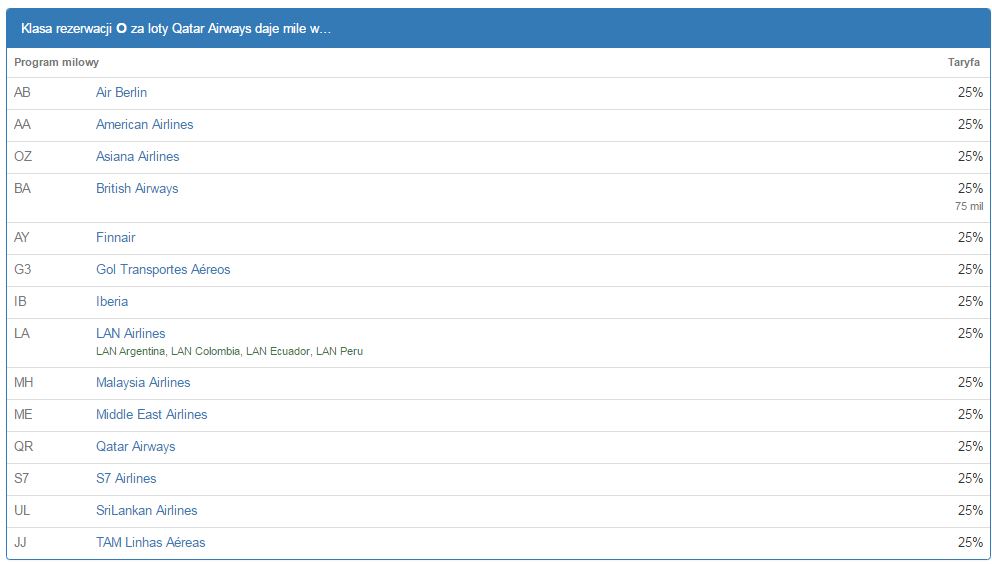Open the Air Berlin link
Viewport: 992px width, 564px height.
click(x=121, y=92)
